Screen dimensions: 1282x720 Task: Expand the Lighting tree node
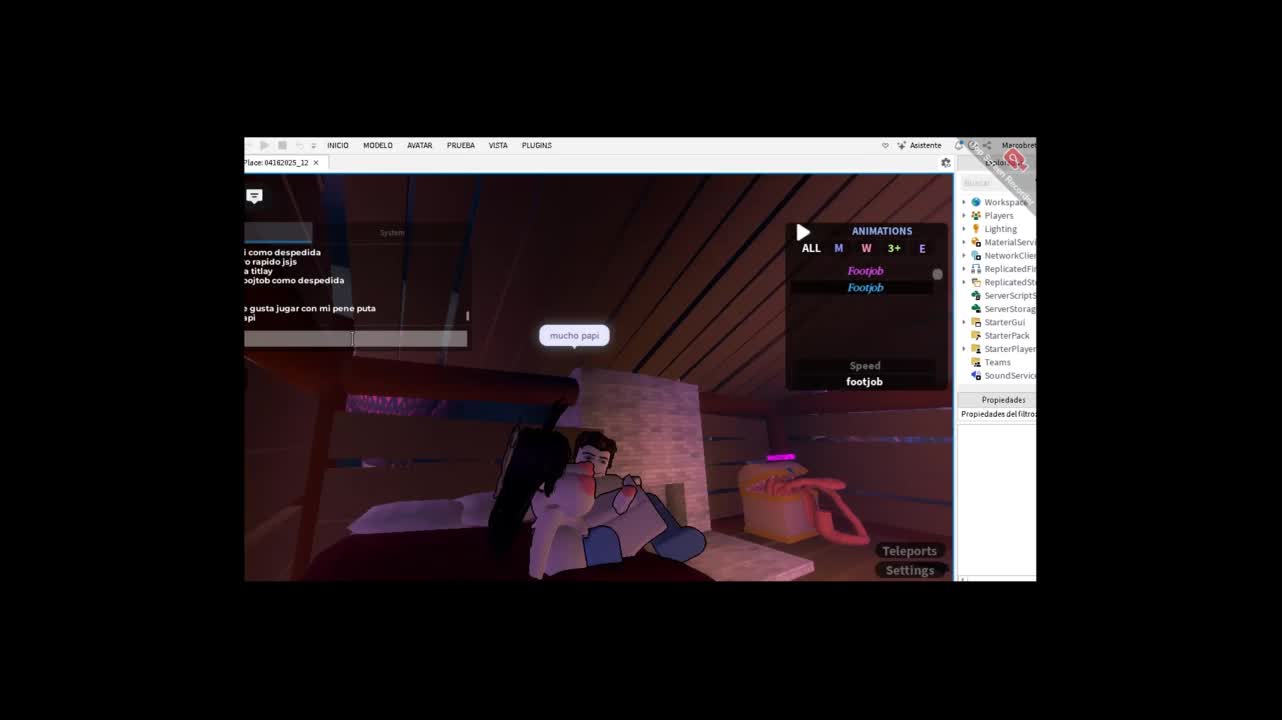tap(964, 229)
